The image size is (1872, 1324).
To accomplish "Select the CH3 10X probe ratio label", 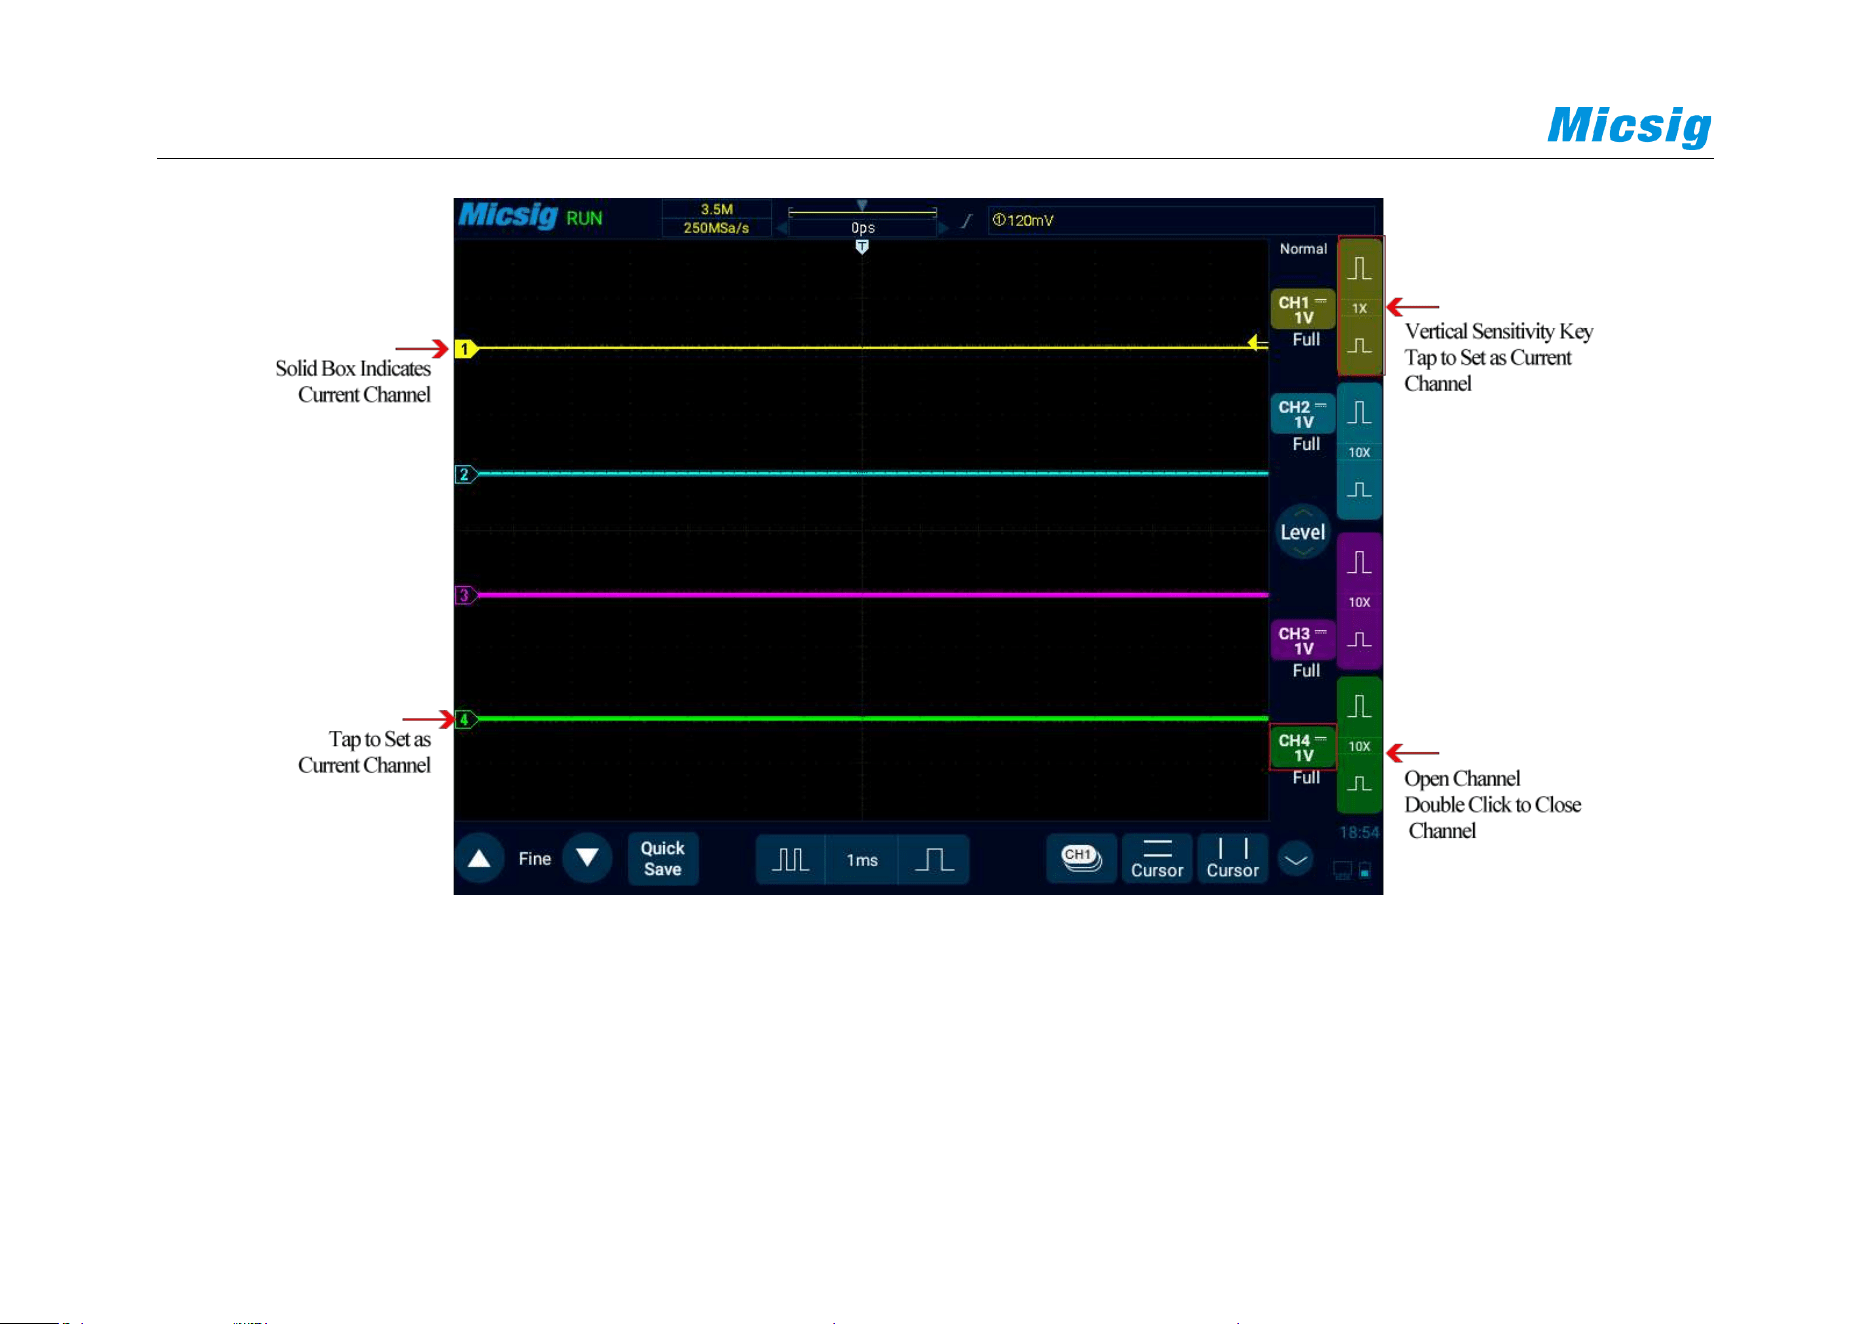I will tap(1360, 602).
